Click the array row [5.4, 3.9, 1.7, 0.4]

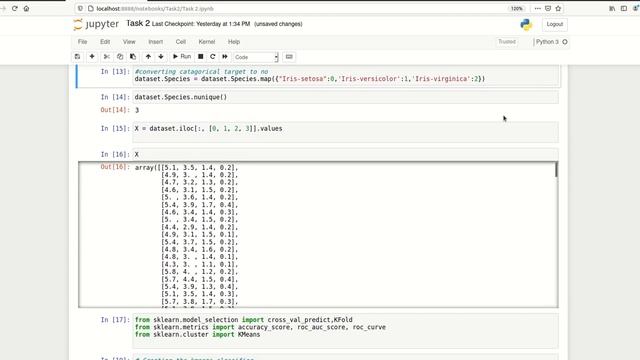click(x=199, y=205)
